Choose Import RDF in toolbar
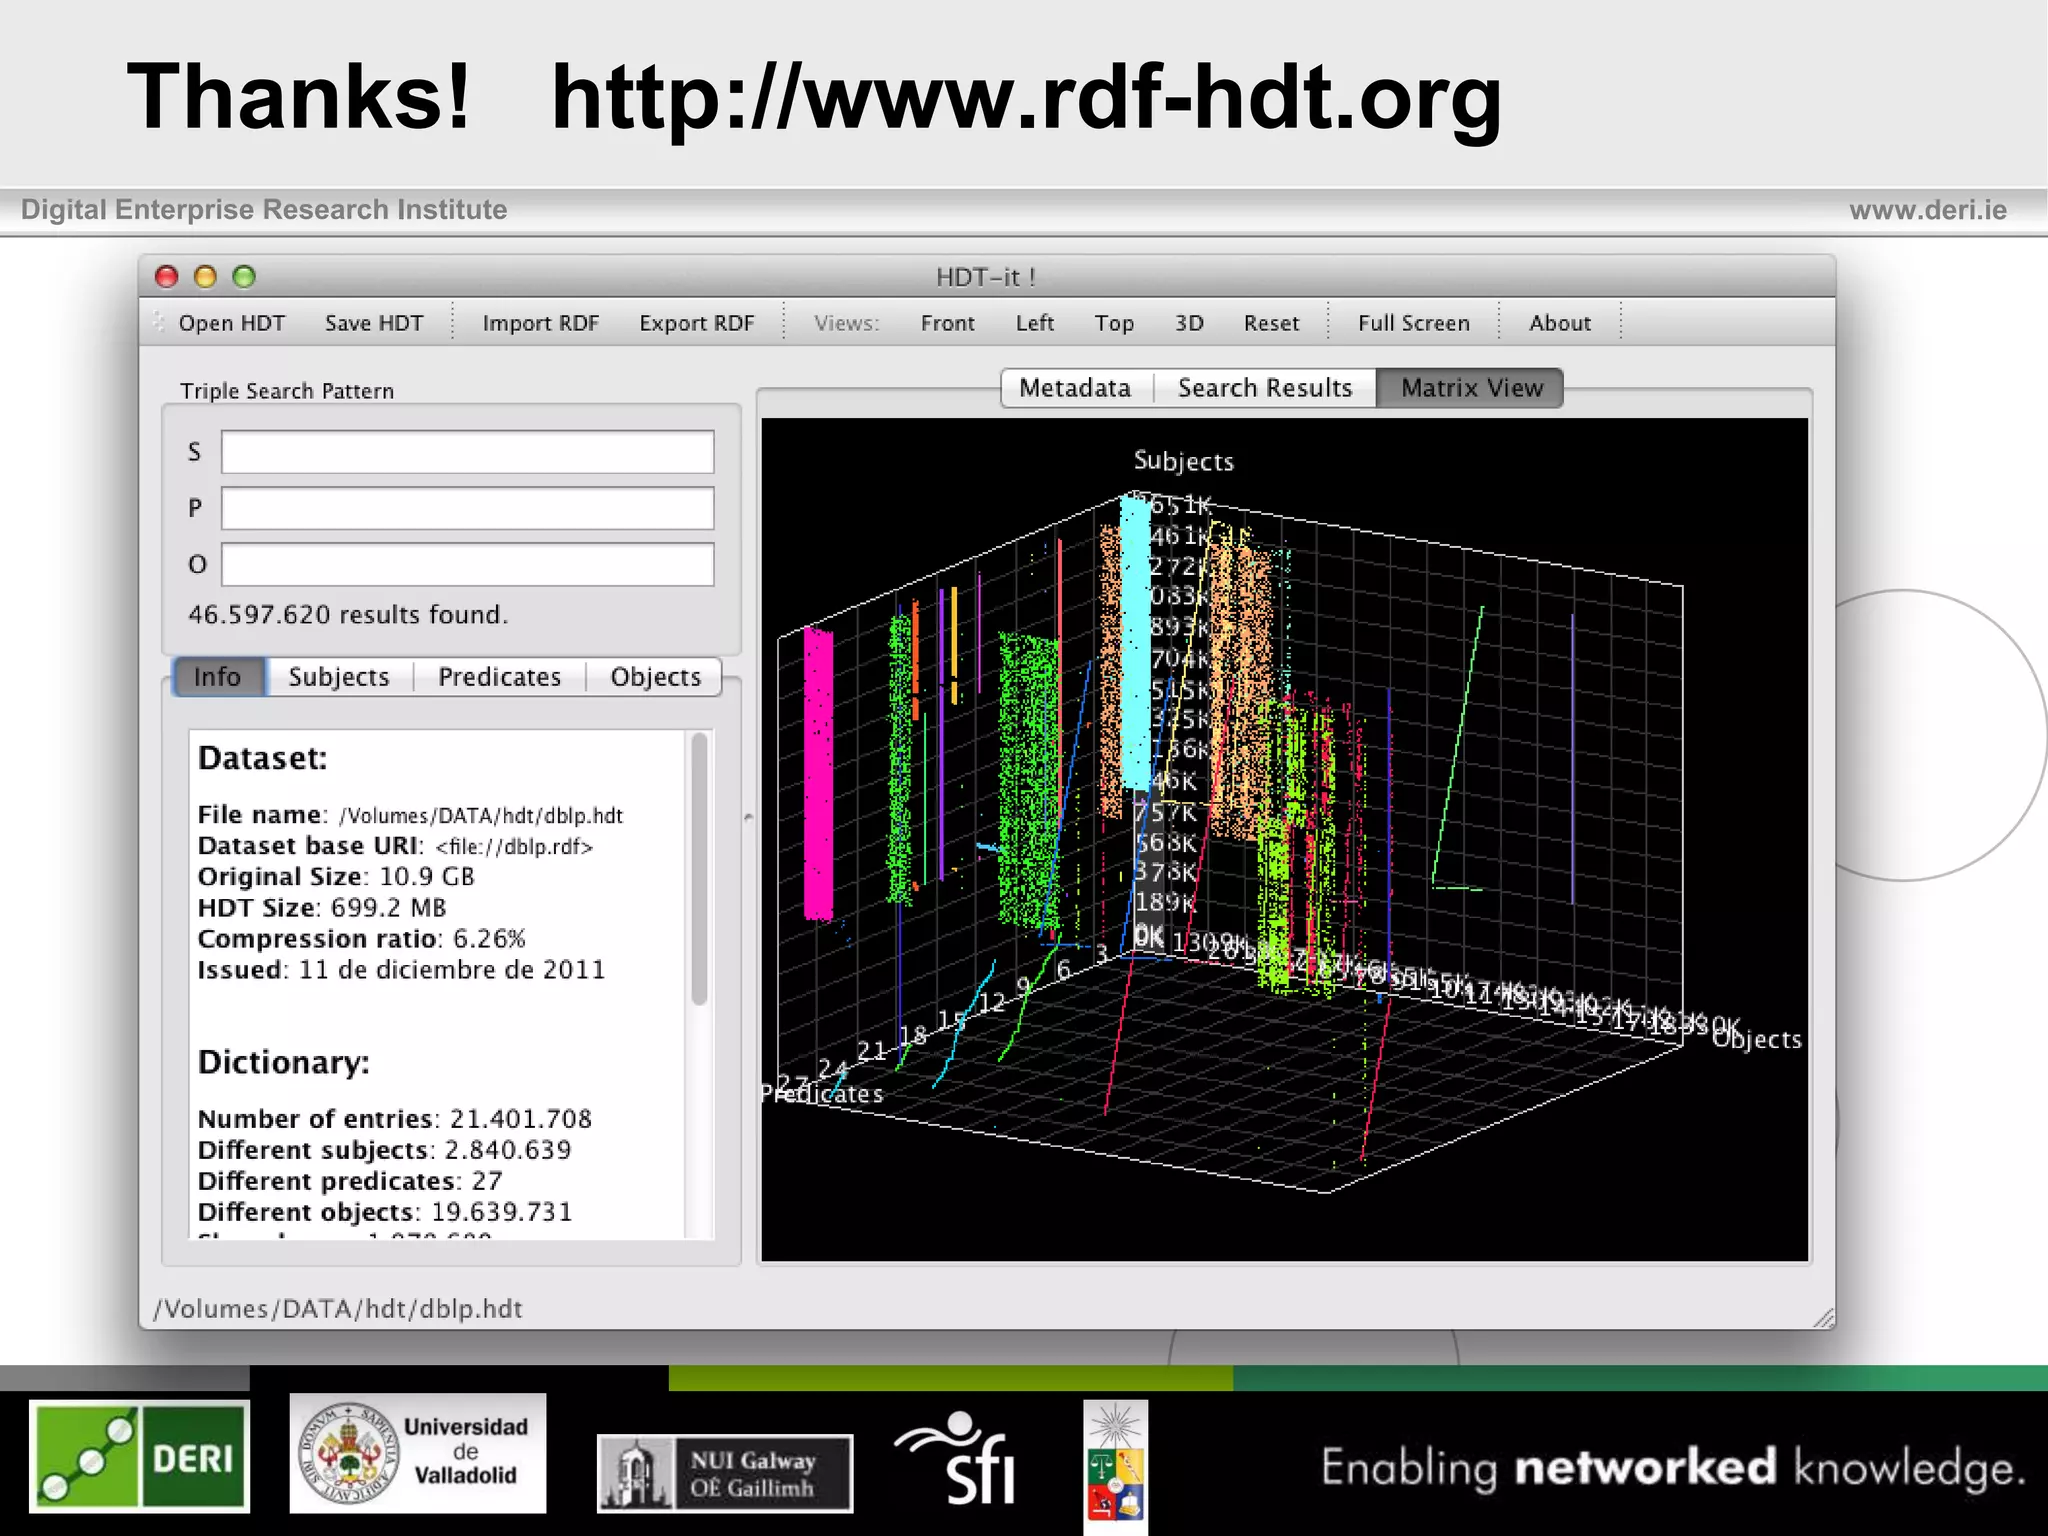The image size is (2048, 1536). coord(540,323)
